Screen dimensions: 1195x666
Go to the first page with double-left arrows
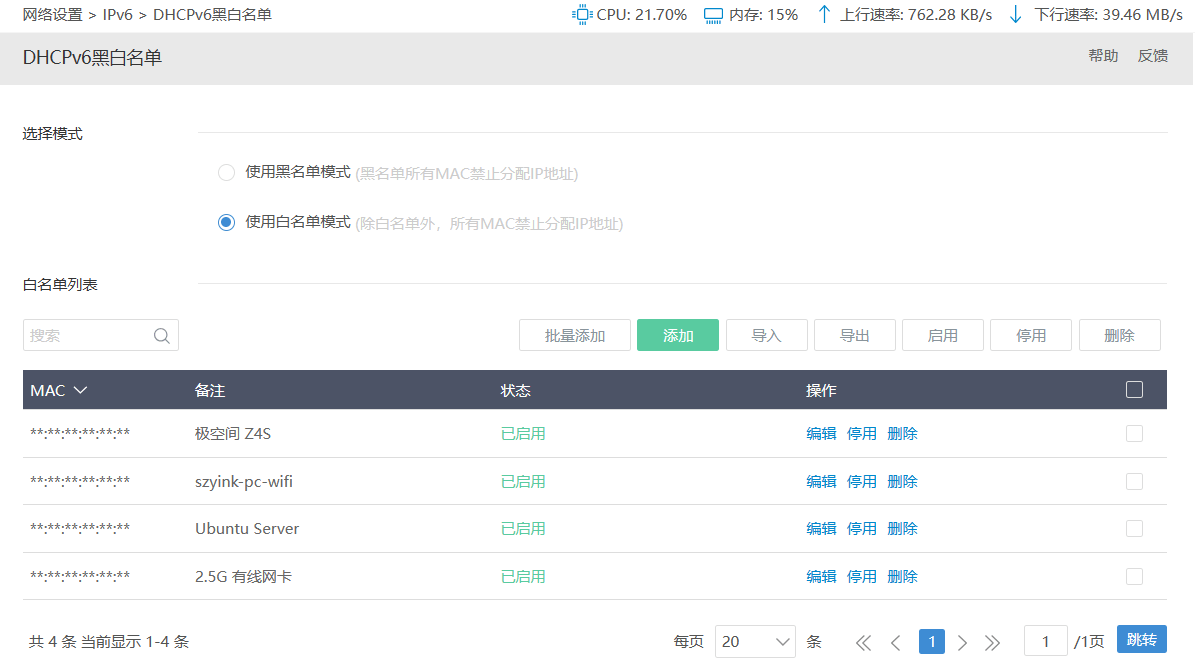pyautogui.click(x=863, y=642)
